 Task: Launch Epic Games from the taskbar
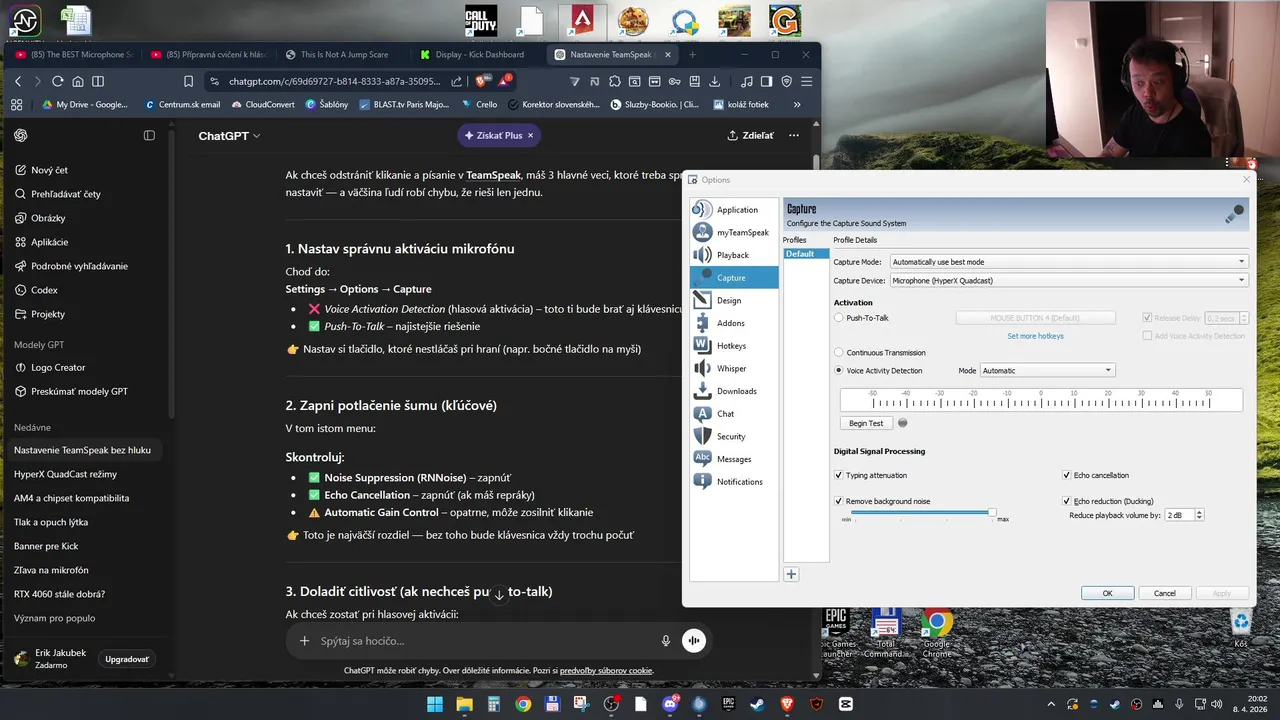[730, 704]
